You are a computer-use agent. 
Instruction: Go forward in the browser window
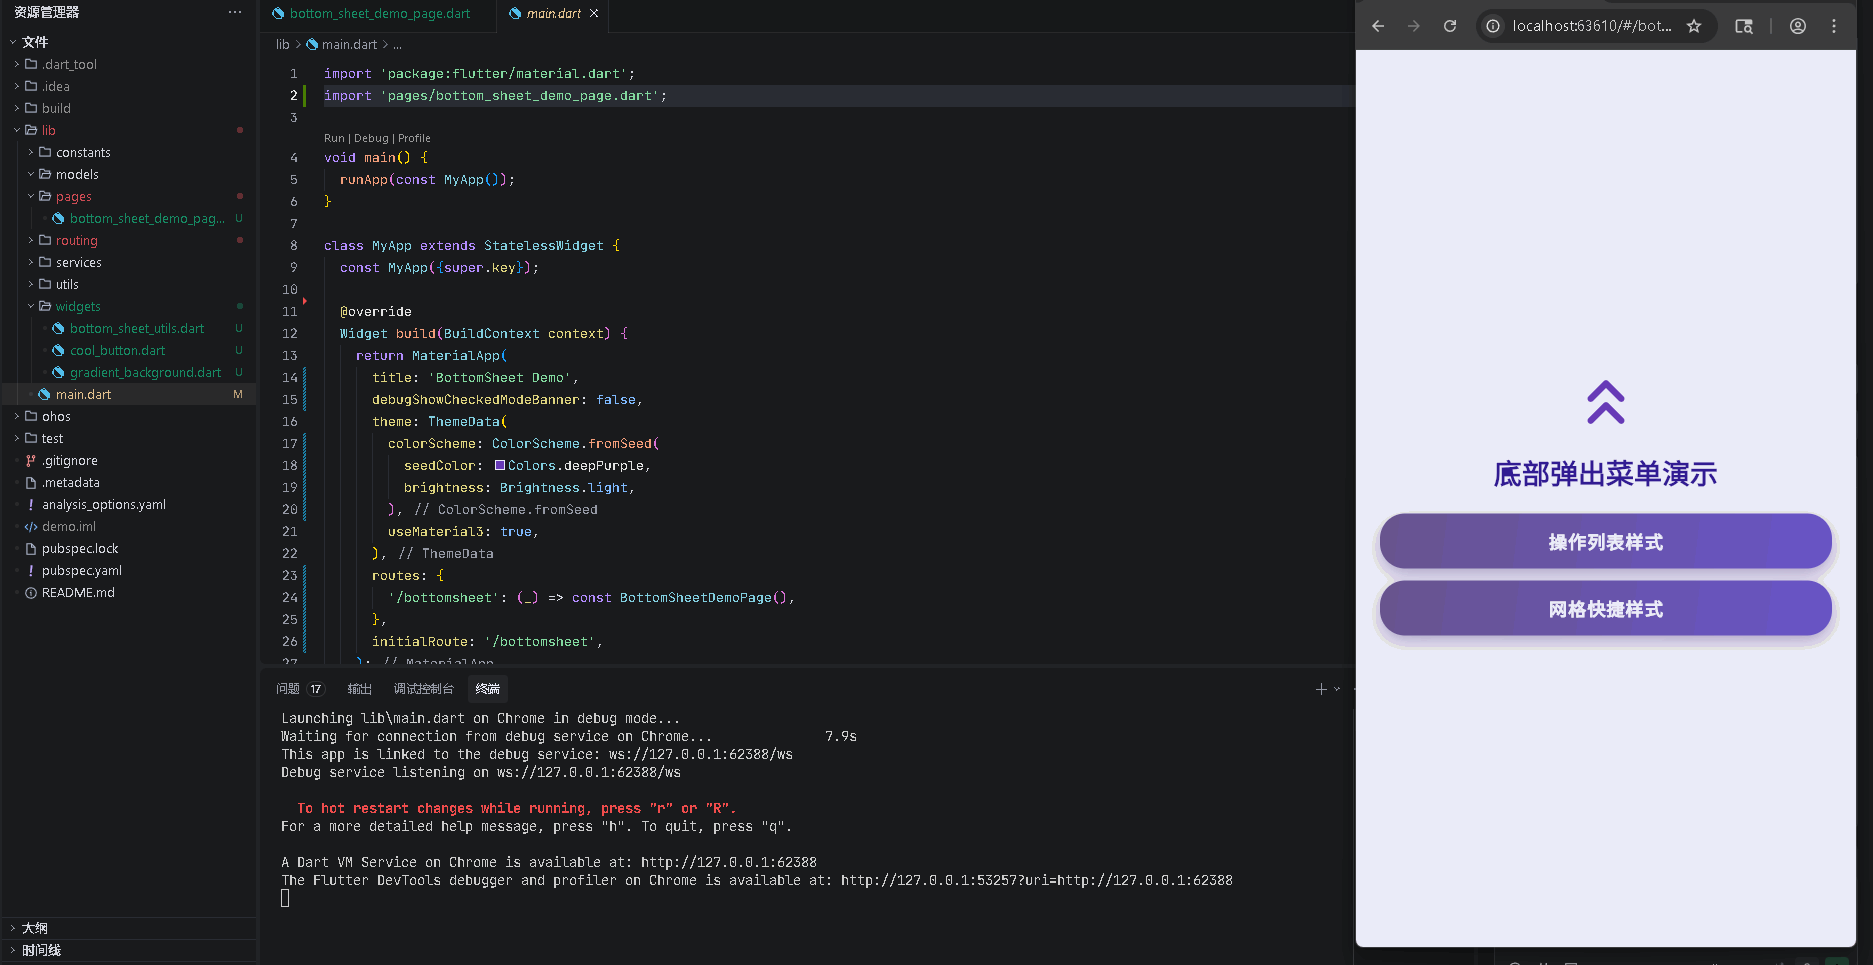pyautogui.click(x=1414, y=26)
